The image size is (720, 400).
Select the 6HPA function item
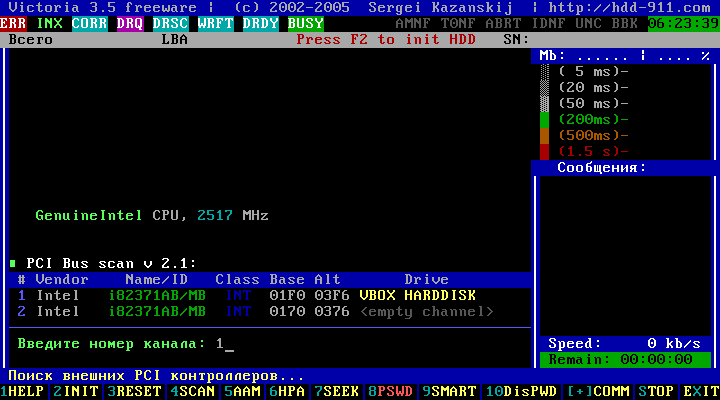287,392
